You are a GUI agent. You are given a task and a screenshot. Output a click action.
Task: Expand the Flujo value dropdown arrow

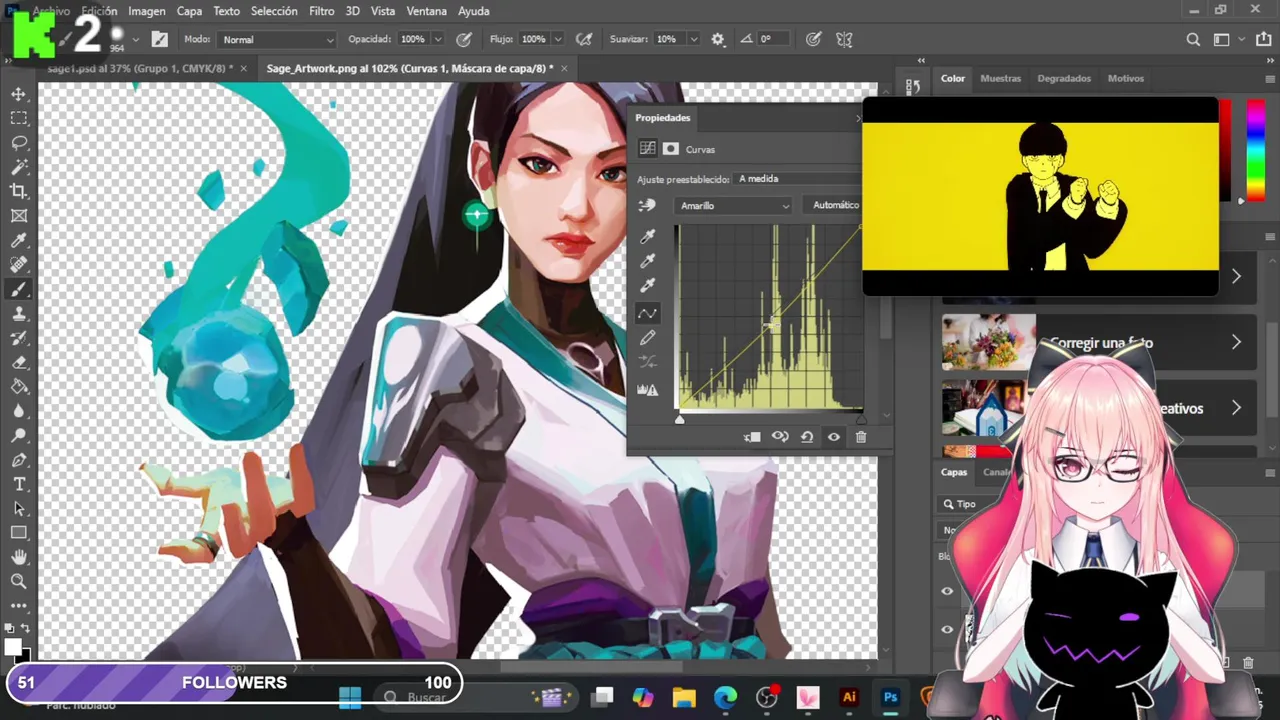[558, 39]
